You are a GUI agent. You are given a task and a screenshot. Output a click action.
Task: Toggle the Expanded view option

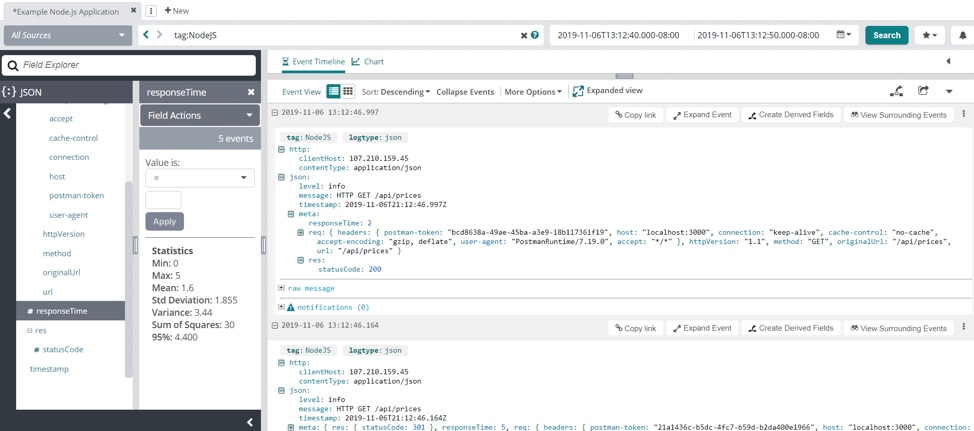click(x=607, y=91)
